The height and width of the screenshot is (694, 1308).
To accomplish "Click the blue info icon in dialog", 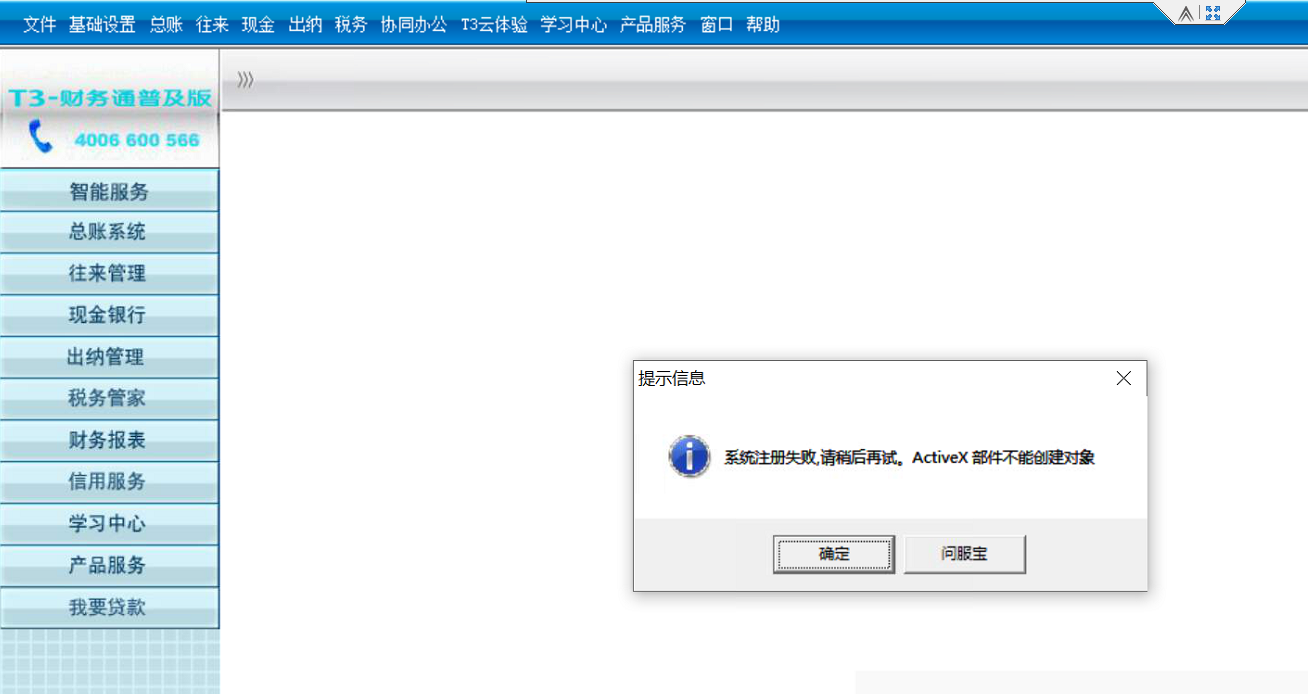I will click(689, 457).
